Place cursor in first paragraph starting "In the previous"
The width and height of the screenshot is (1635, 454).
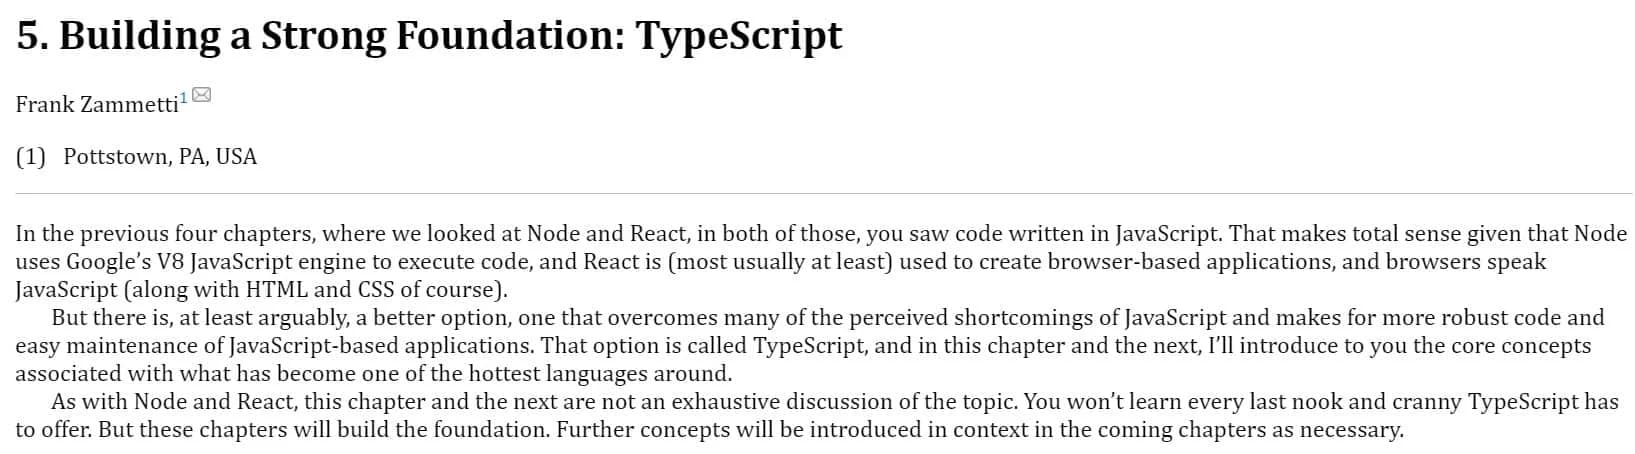click(821, 262)
